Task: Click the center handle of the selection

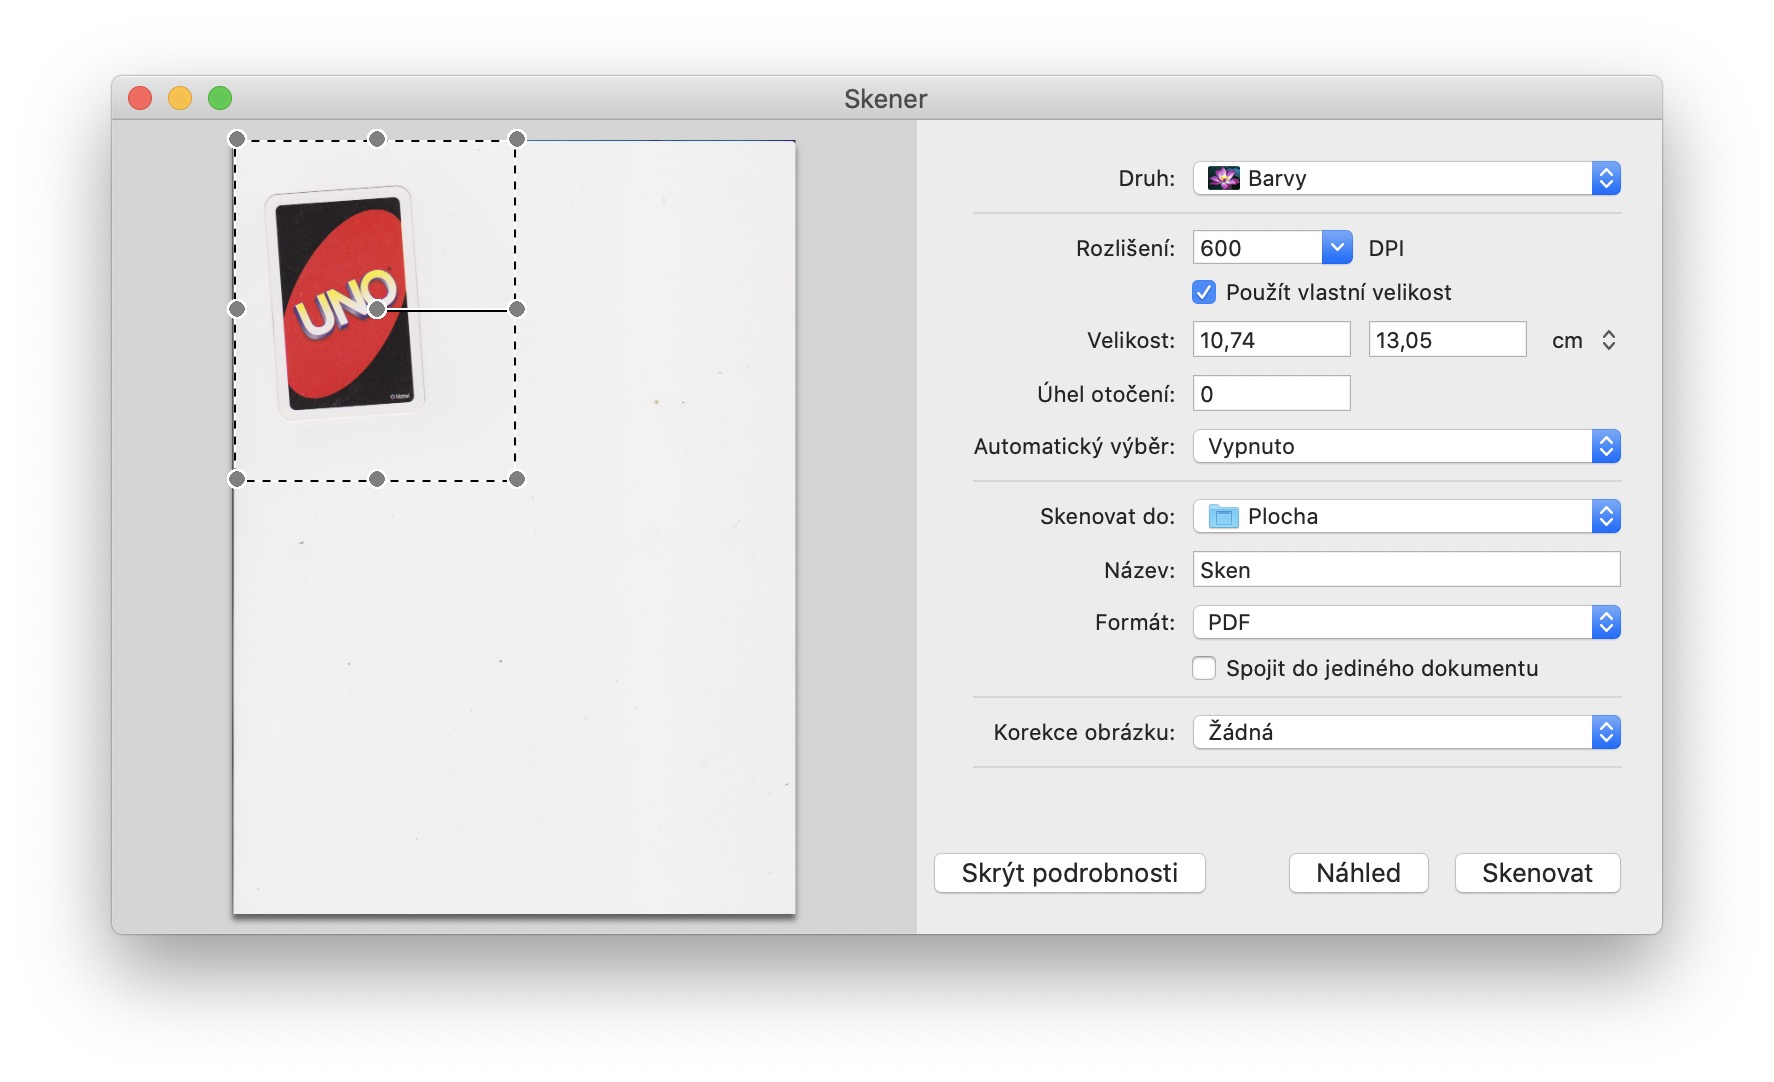Action: pos(377,310)
